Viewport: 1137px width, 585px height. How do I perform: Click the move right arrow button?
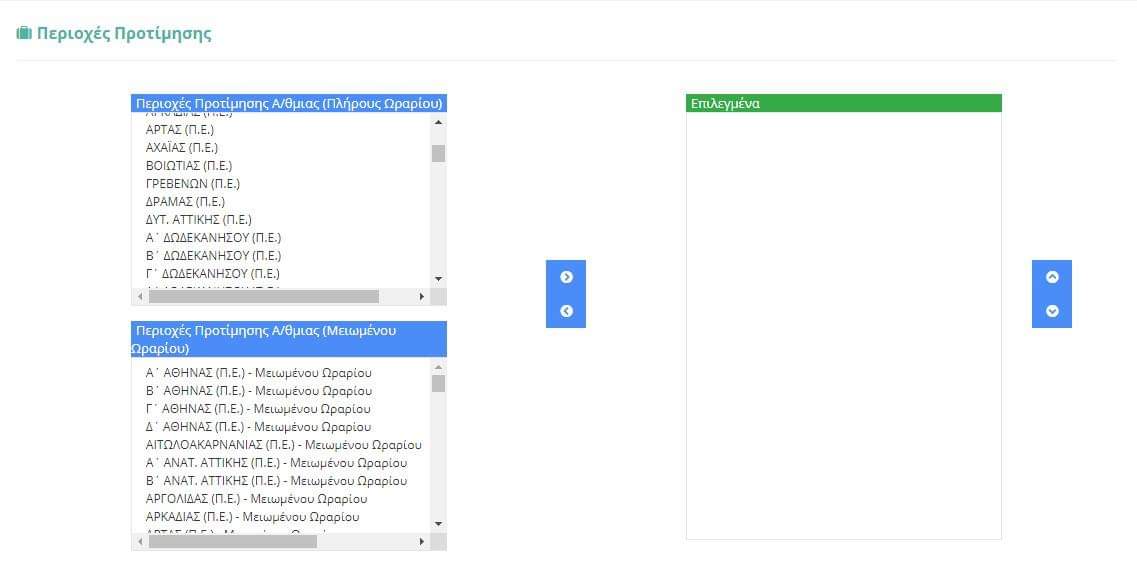pos(566,277)
